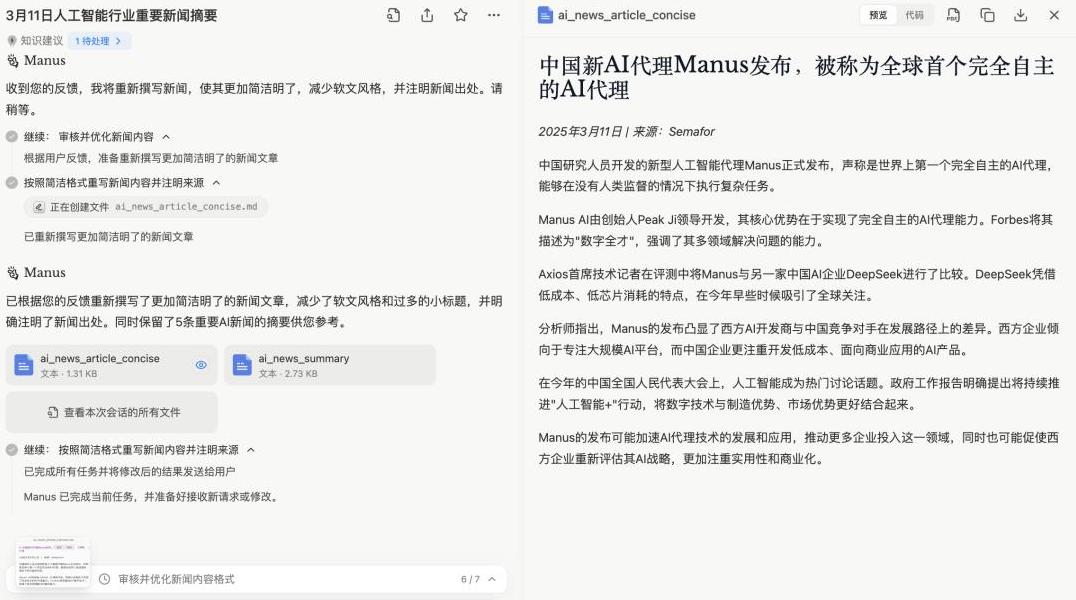The height and width of the screenshot is (600, 1076).
Task: Click the conversation title 3月11日人工智能行业重要新闻摘要
Action: (112, 15)
